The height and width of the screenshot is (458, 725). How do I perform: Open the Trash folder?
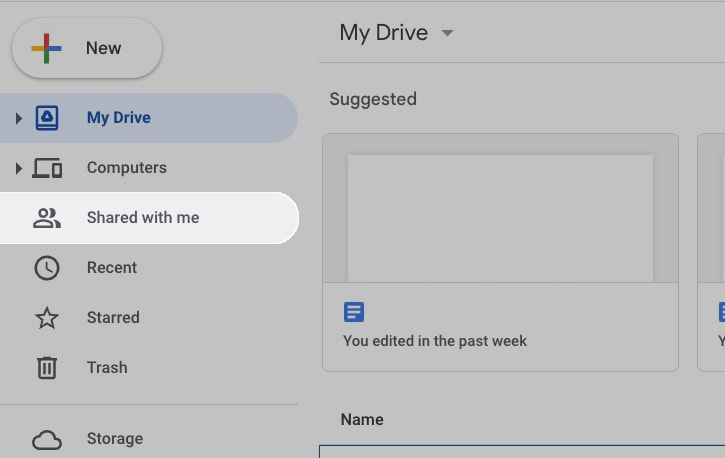point(148,367)
